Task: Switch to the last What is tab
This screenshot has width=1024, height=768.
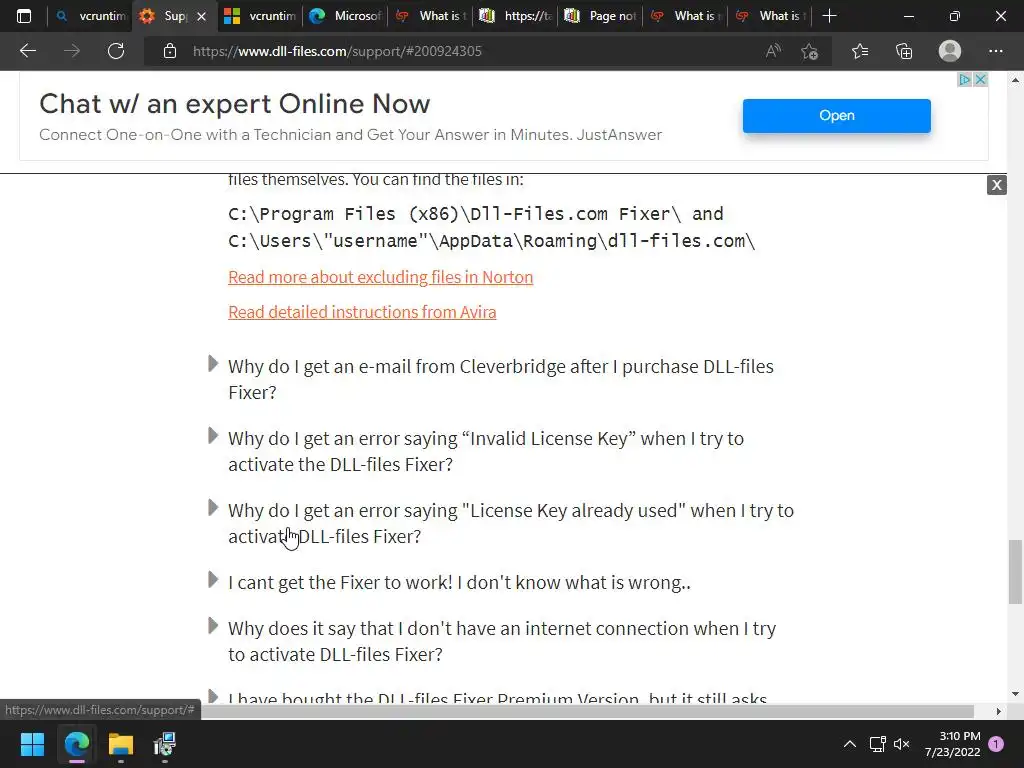Action: pyautogui.click(x=770, y=16)
